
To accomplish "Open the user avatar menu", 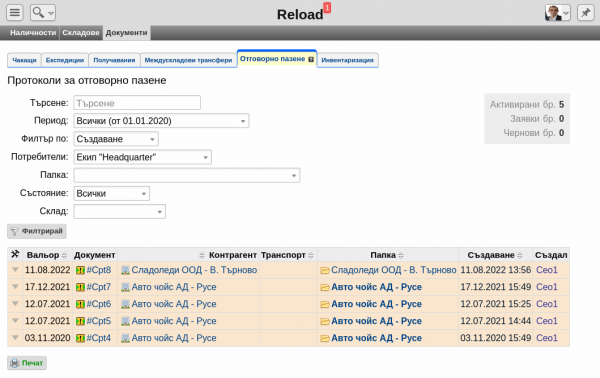I will (x=557, y=13).
